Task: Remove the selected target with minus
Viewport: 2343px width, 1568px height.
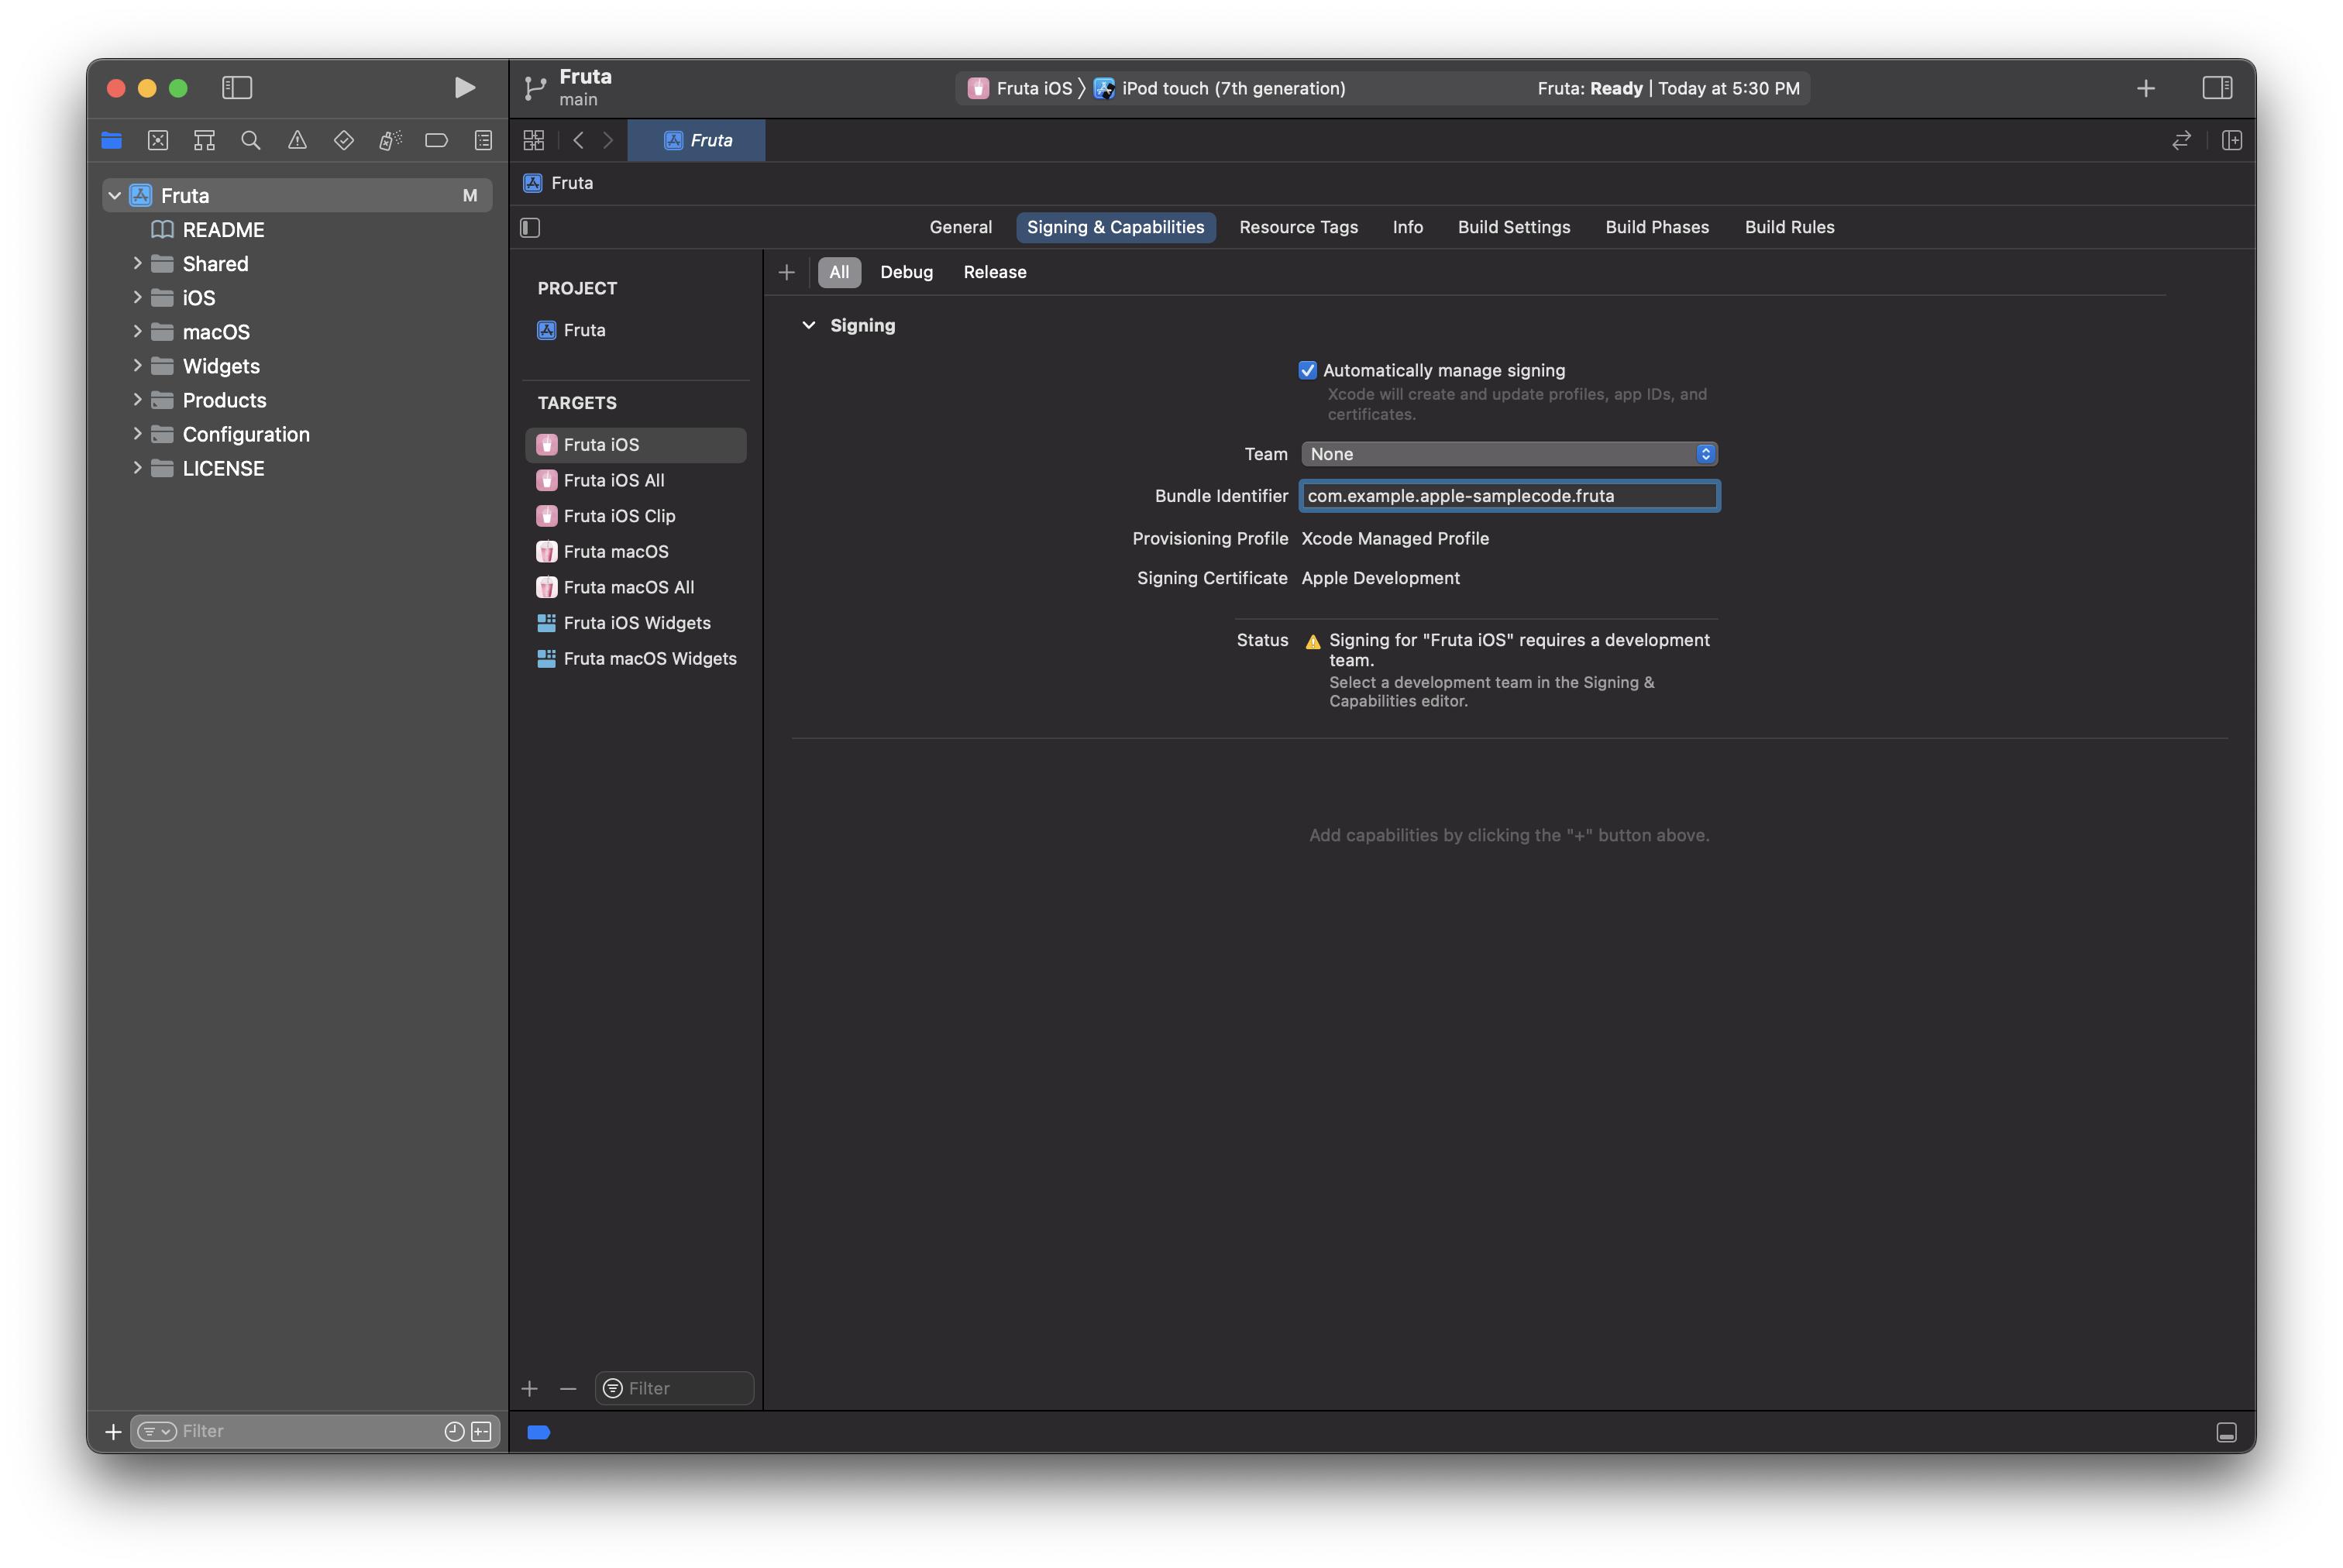Action: (x=568, y=1388)
